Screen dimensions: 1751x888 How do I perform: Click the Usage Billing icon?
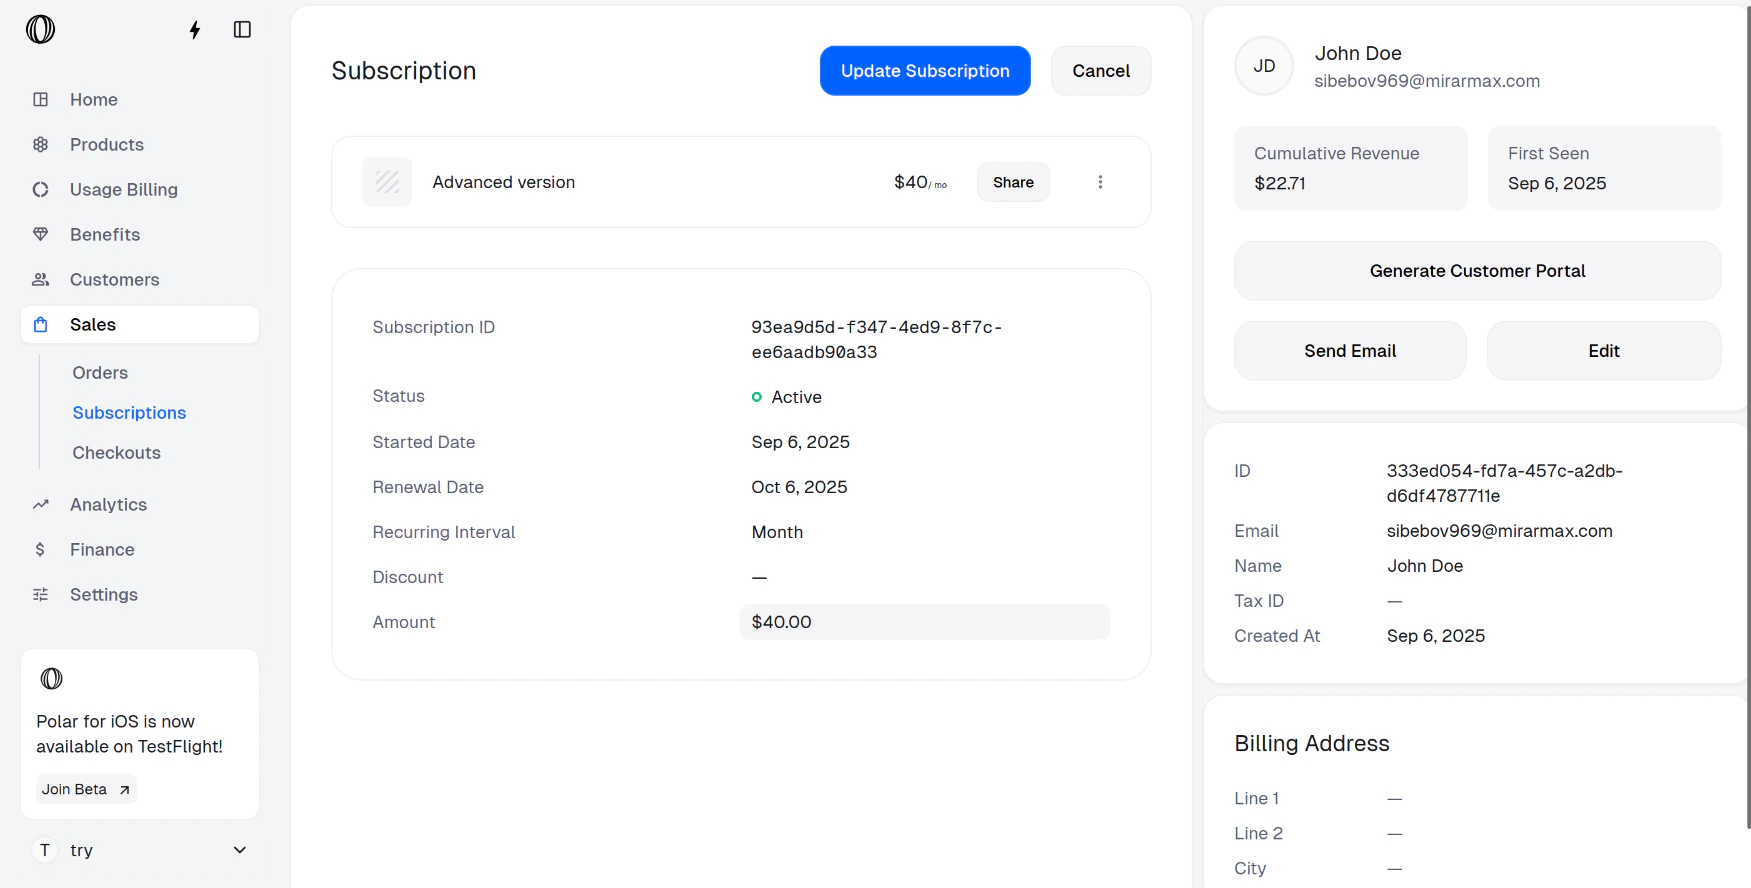point(41,190)
